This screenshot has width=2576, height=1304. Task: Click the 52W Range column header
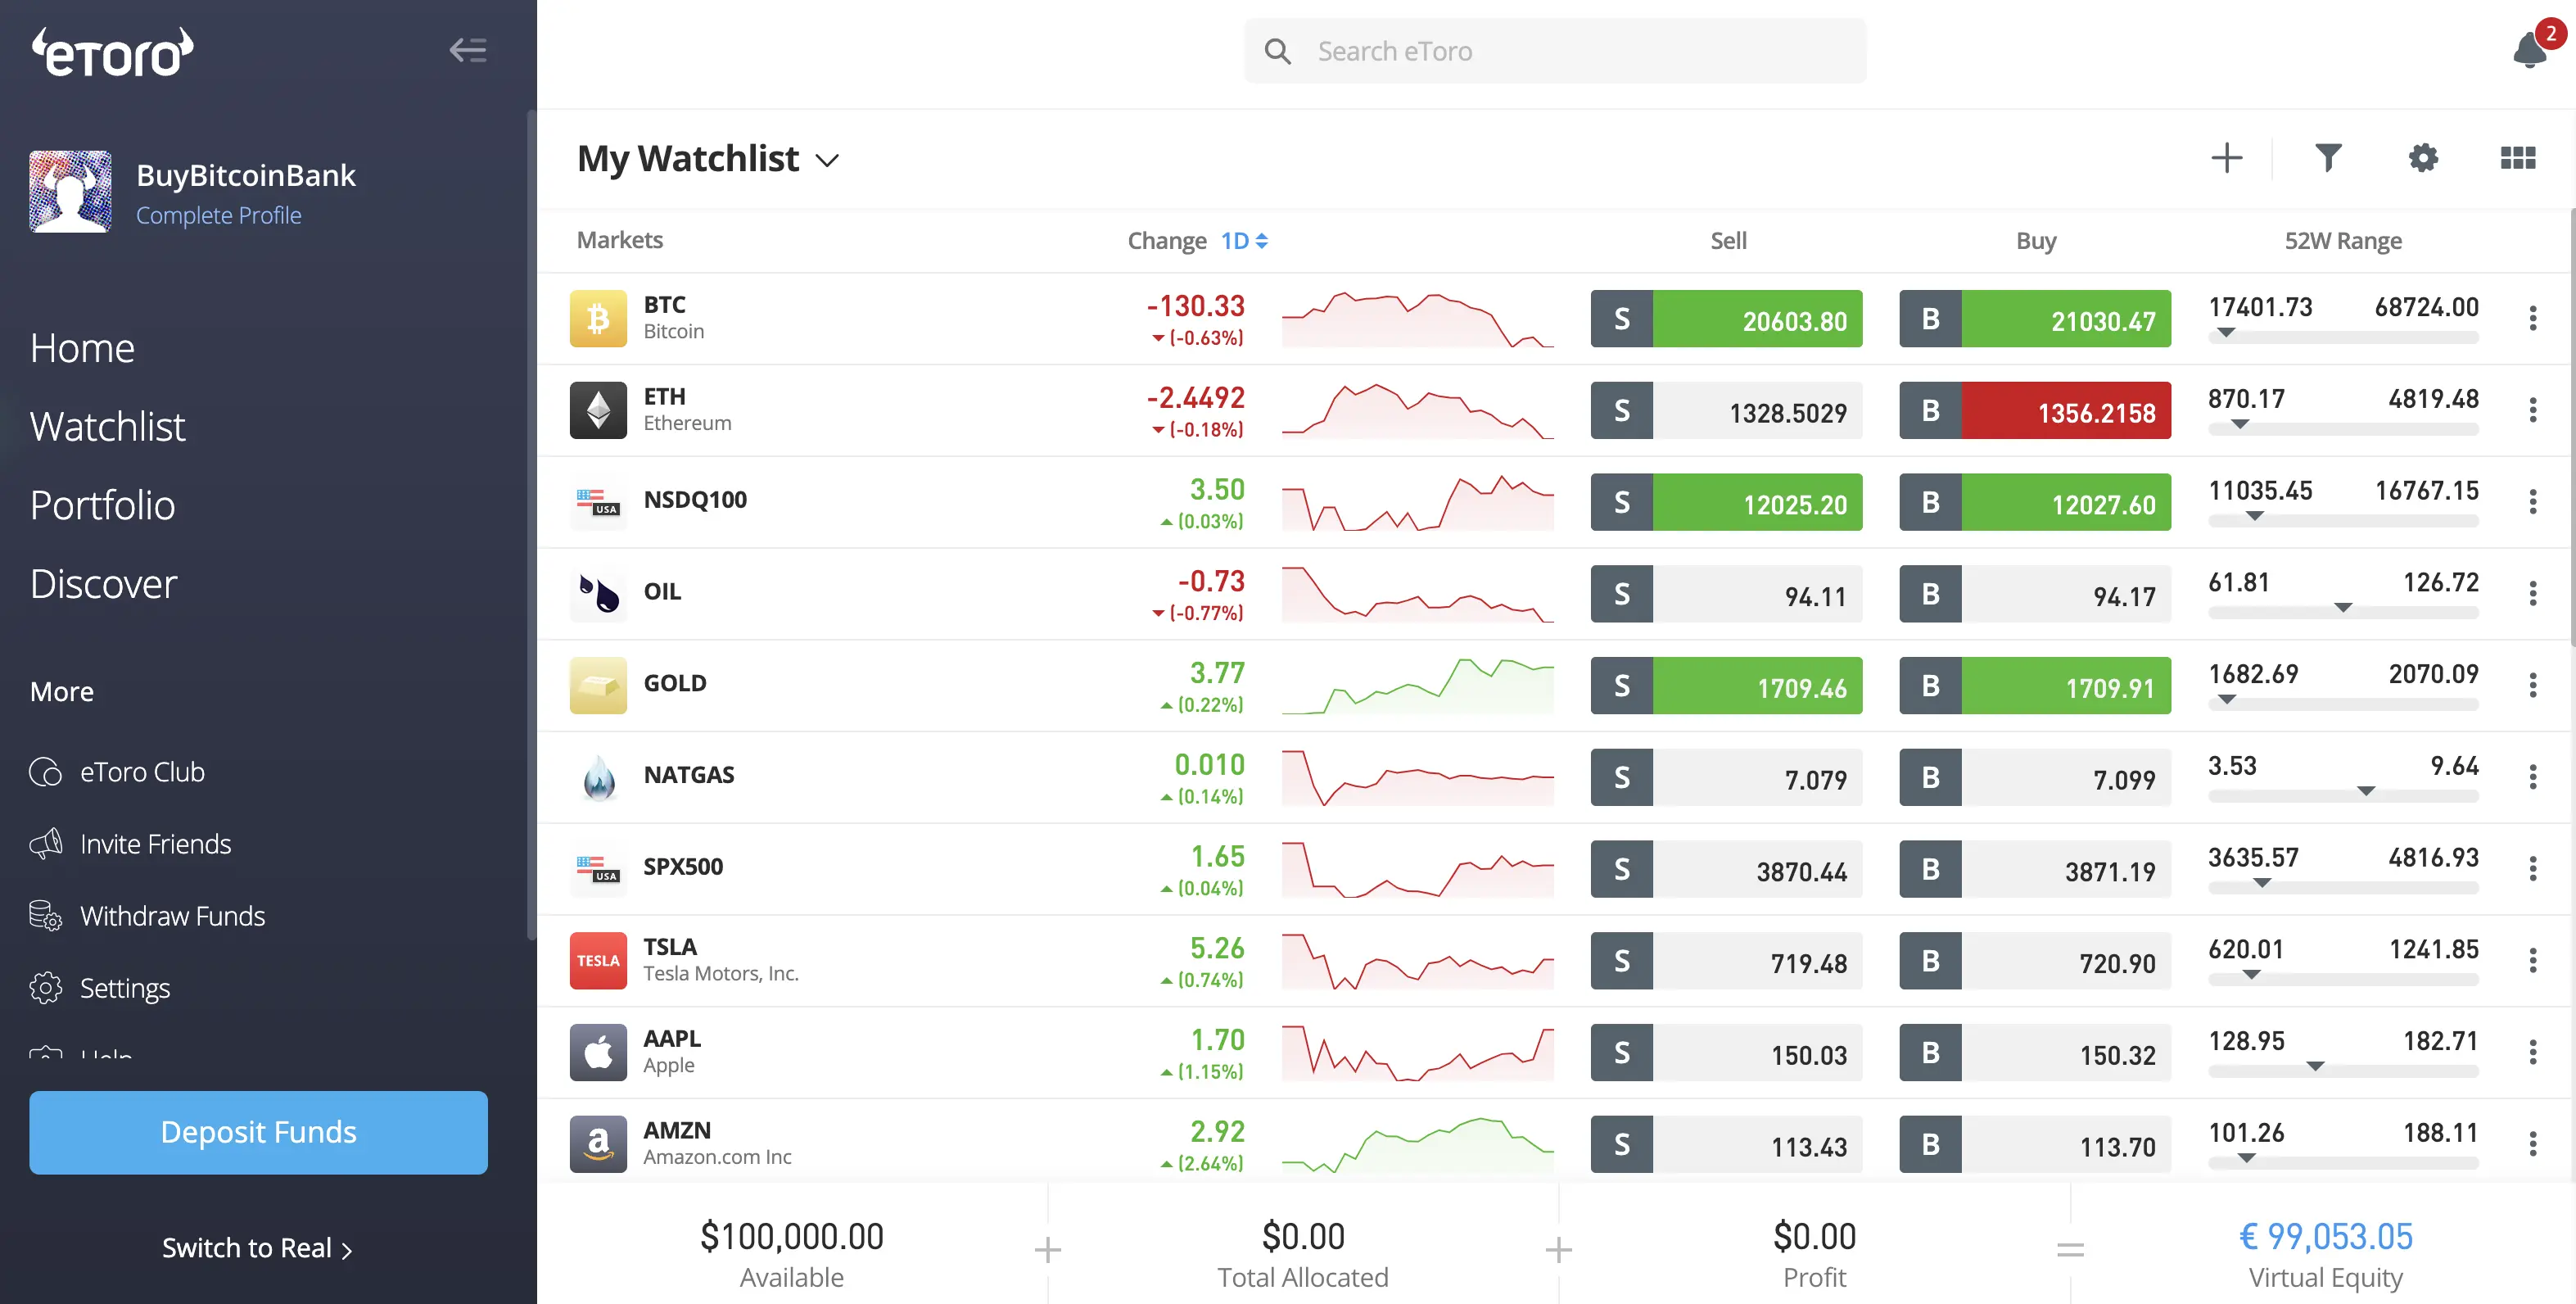click(x=2343, y=241)
